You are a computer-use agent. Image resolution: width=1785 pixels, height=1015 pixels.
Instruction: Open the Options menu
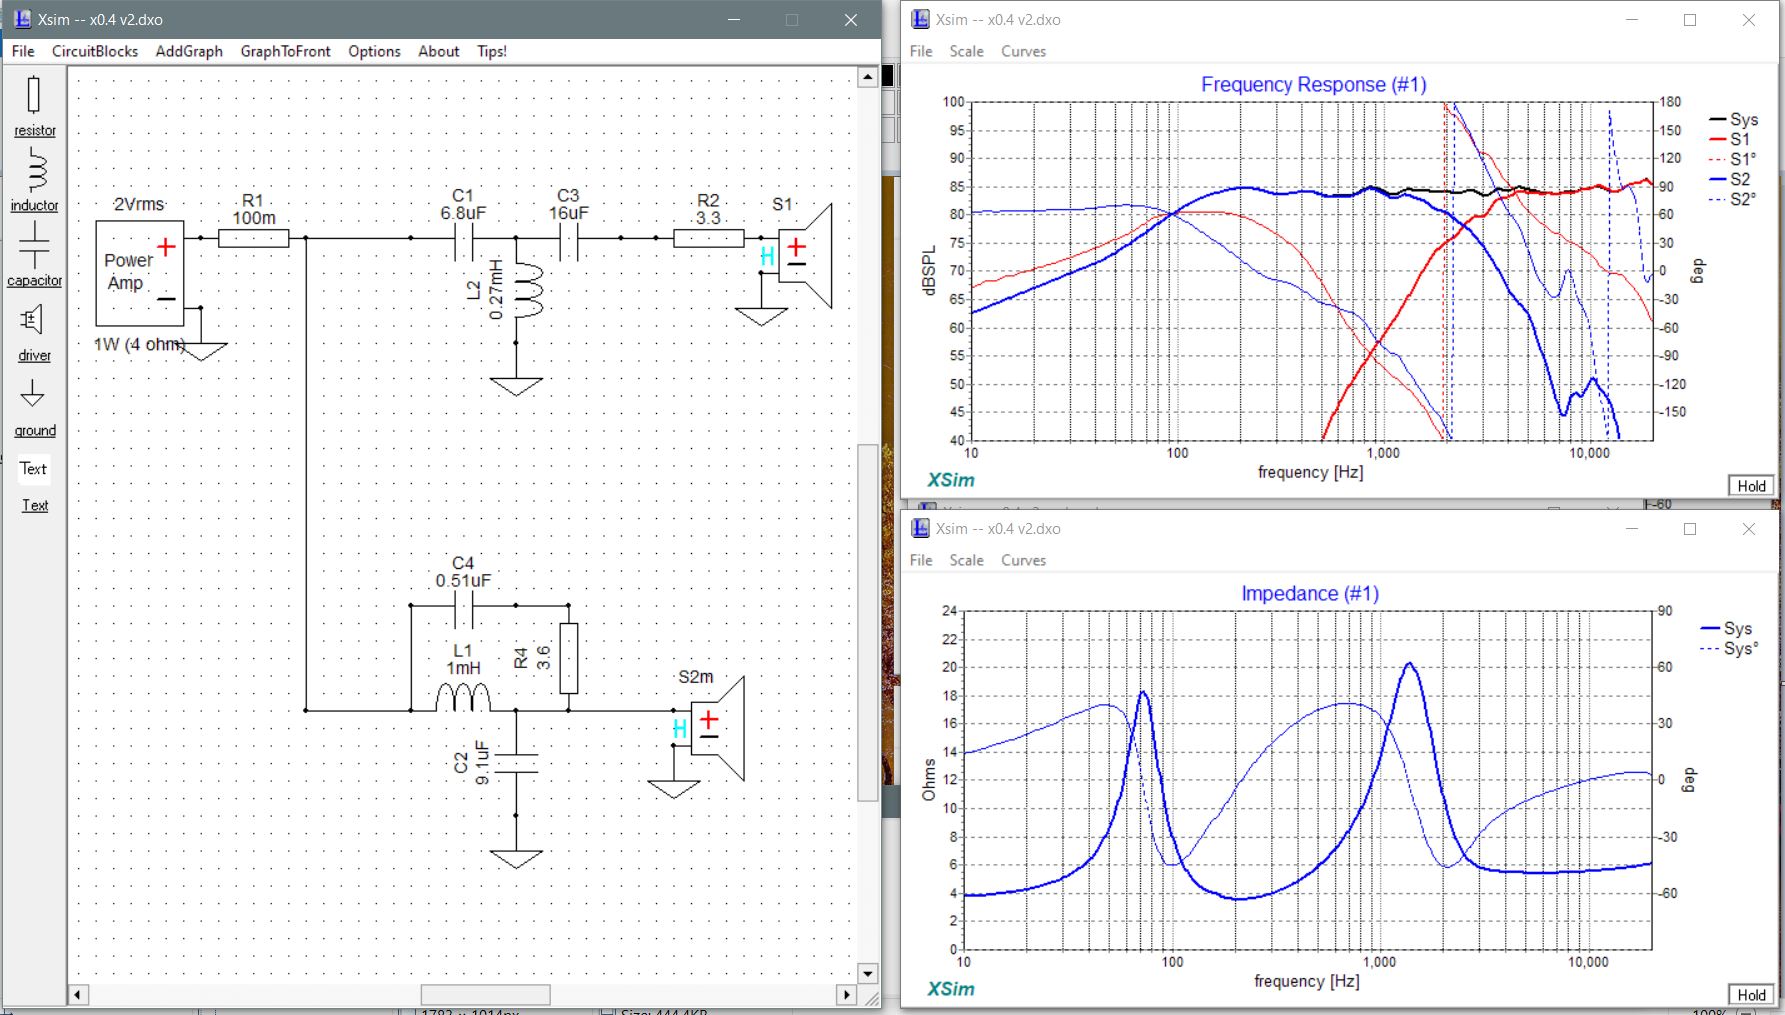coord(374,51)
